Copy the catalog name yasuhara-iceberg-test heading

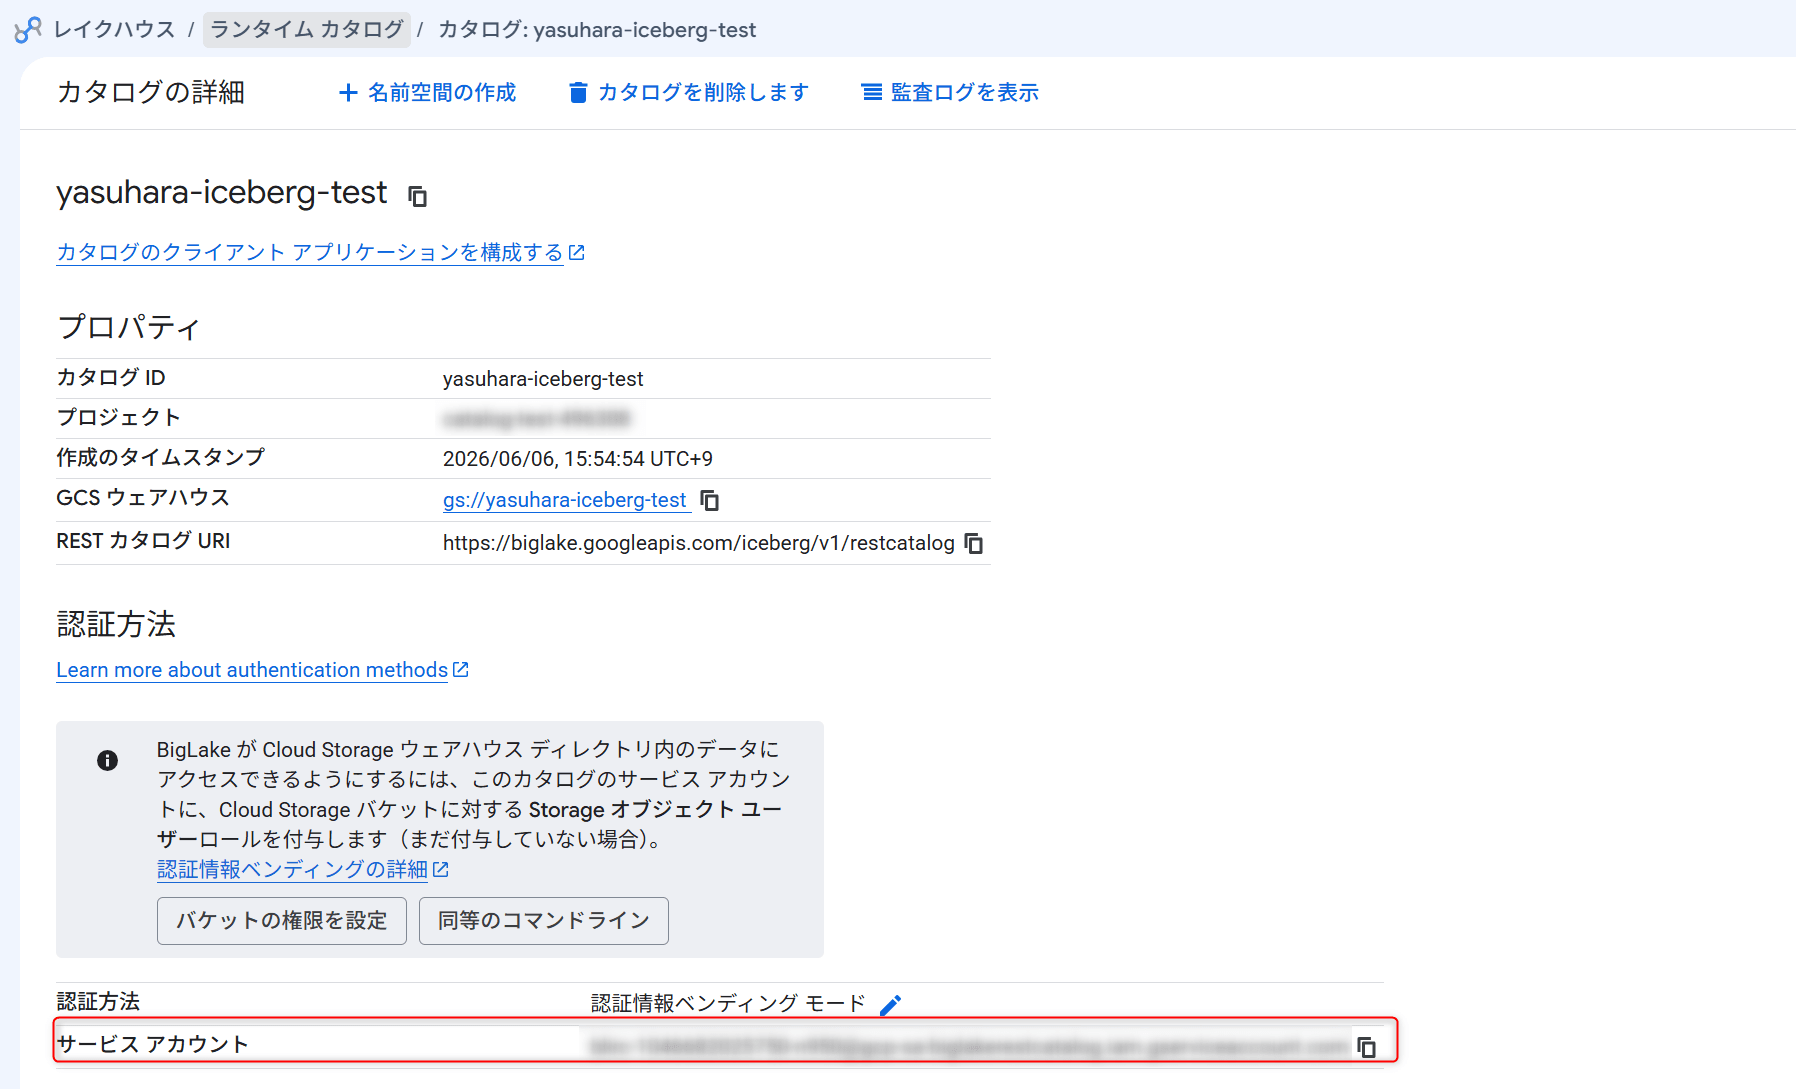pyautogui.click(x=418, y=196)
